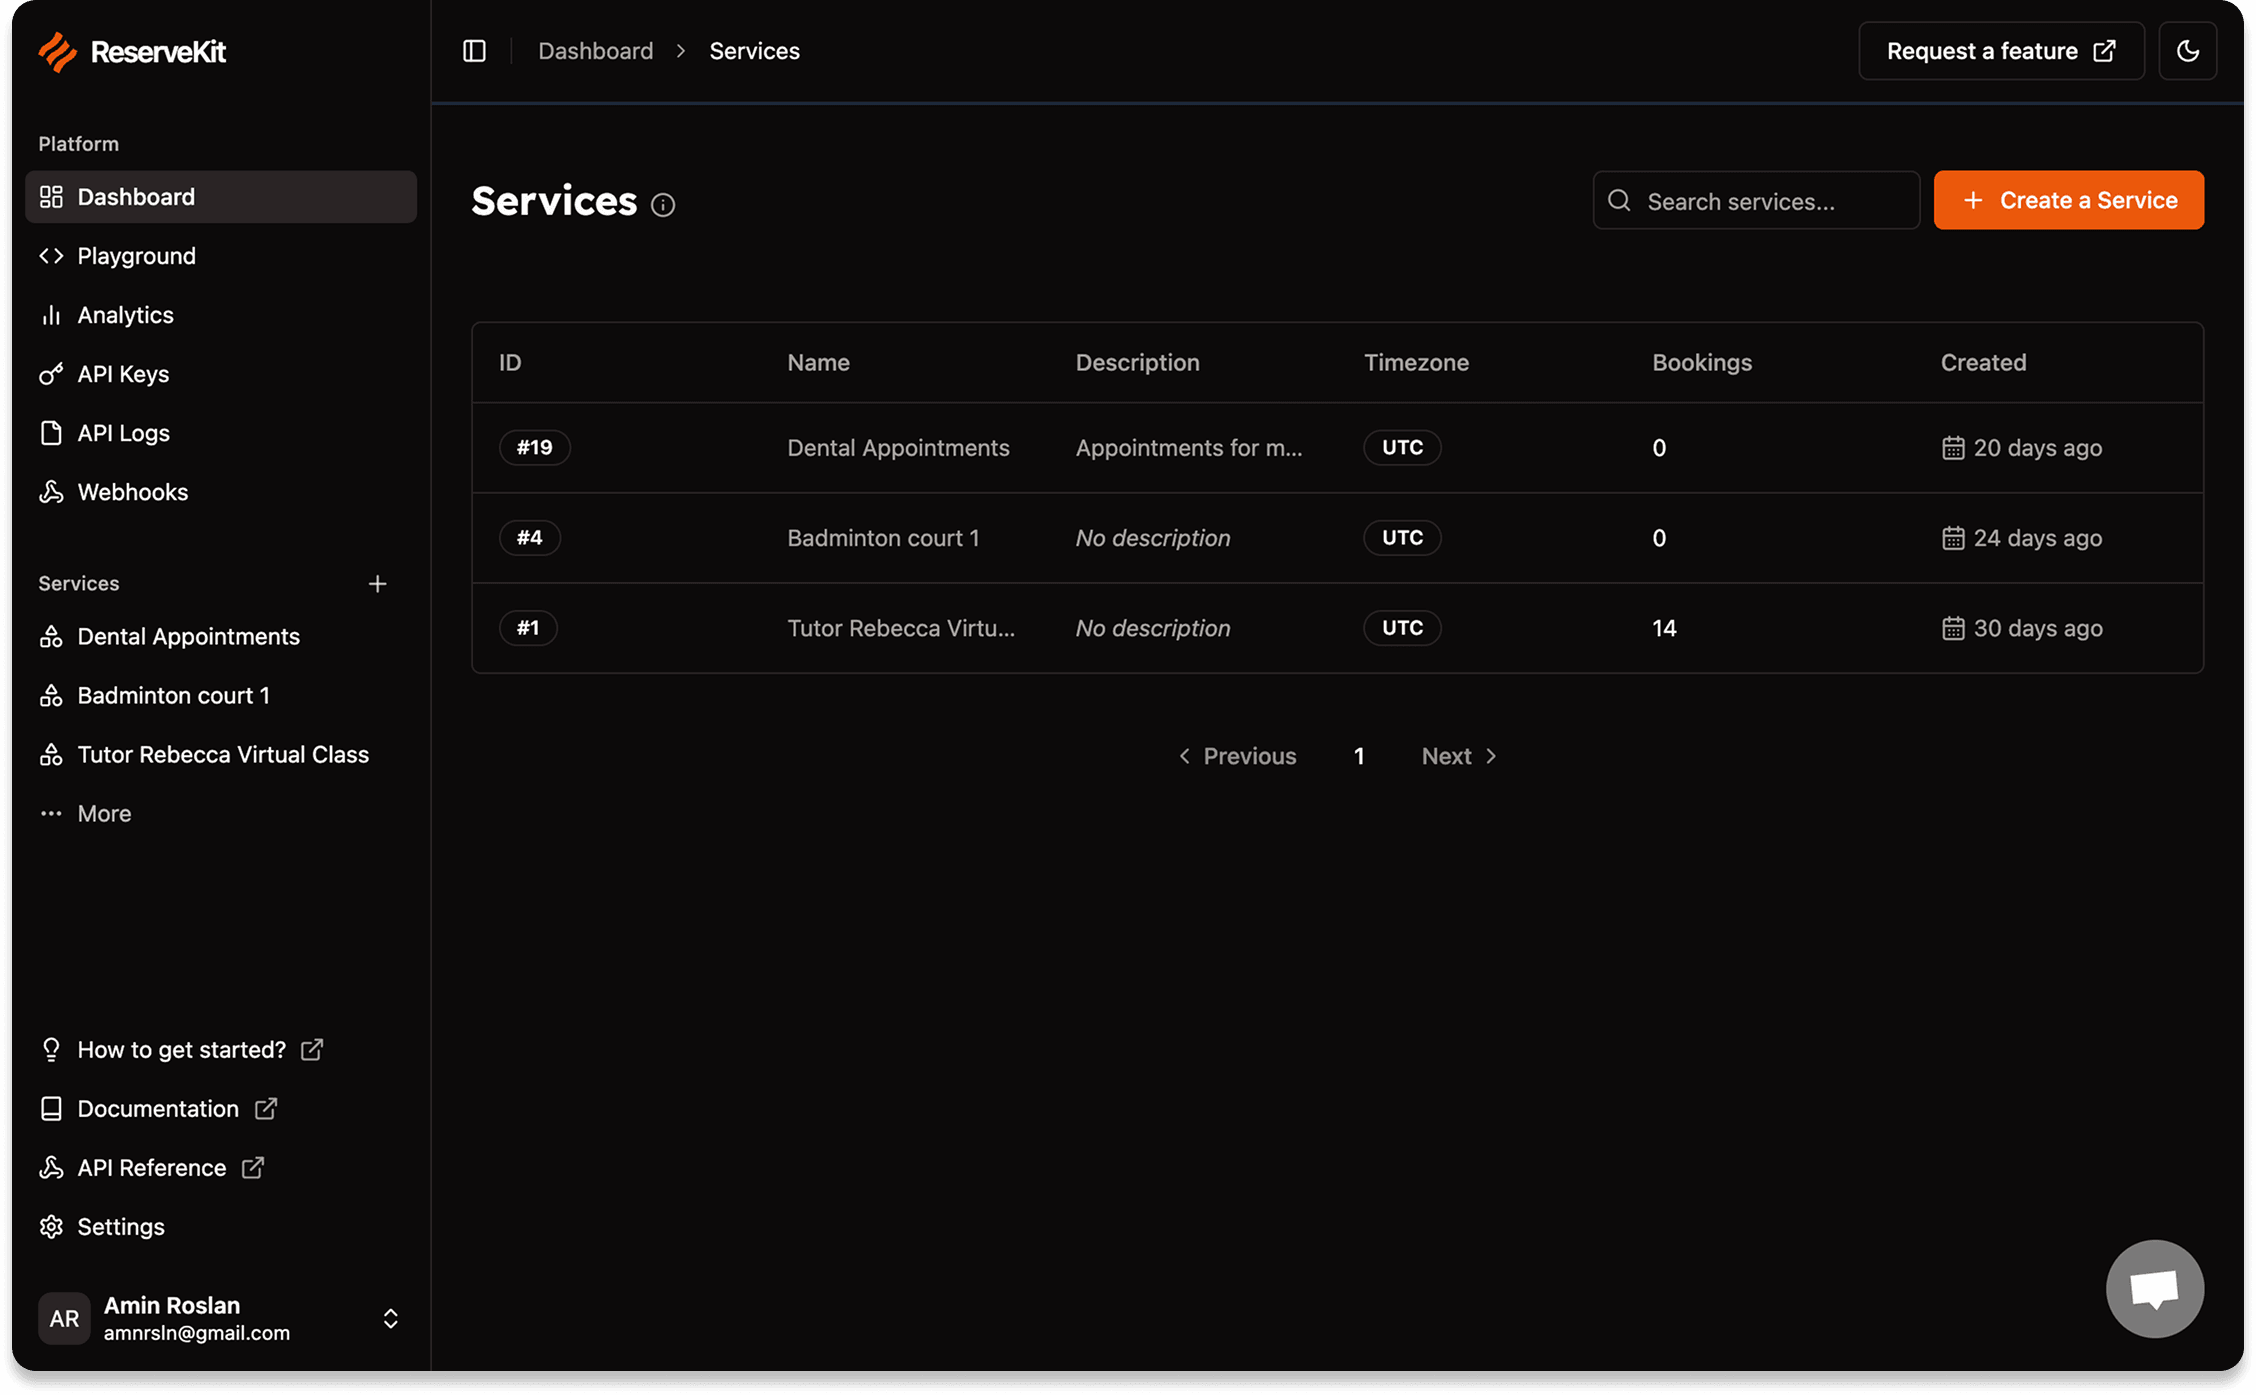Screen dimensions: 2256x1395
Task: Click the Create a Service button
Action: pyautogui.click(x=2068, y=201)
